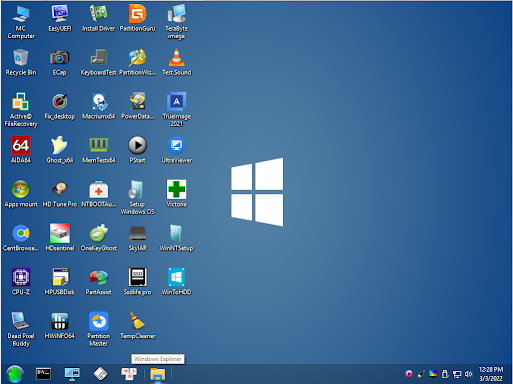Open KeyboardTest utility
Image resolution: width=513 pixels, height=384 pixels.
coord(98,62)
